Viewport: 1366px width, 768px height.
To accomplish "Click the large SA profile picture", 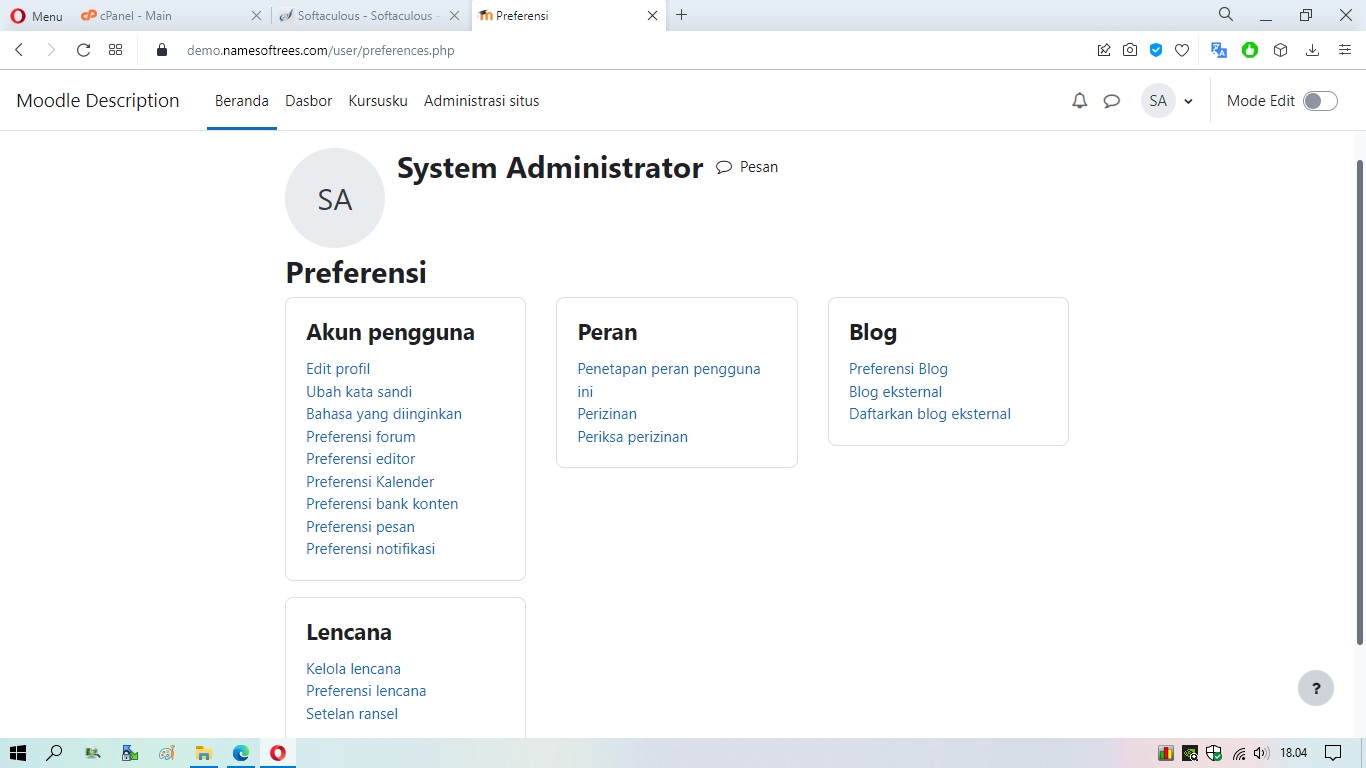I will [335, 198].
